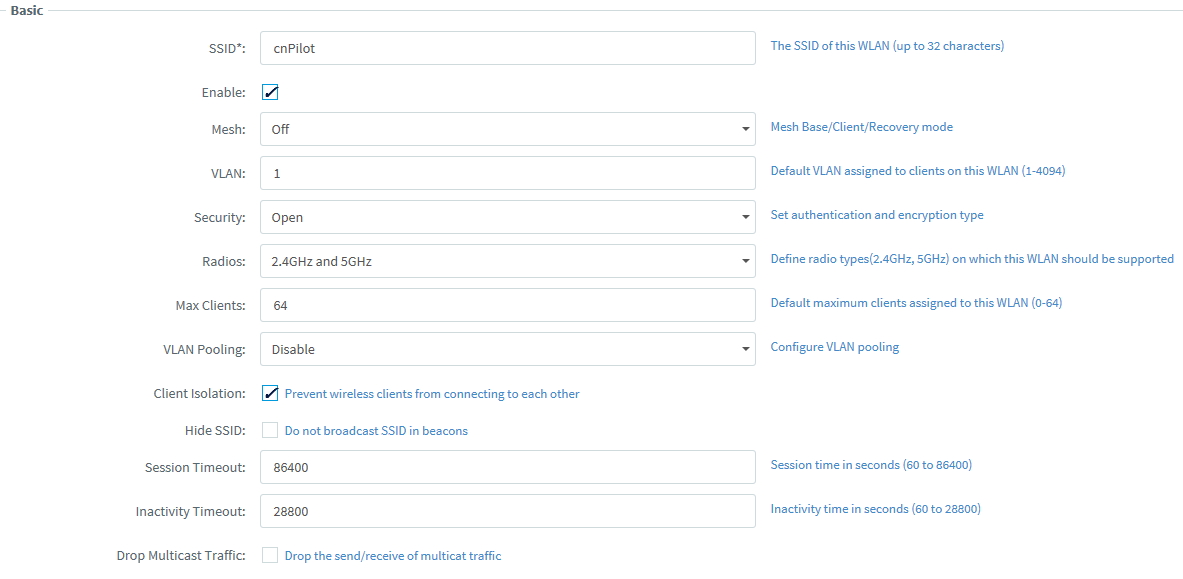Disable the Client Isolation checkbox

pos(270,393)
